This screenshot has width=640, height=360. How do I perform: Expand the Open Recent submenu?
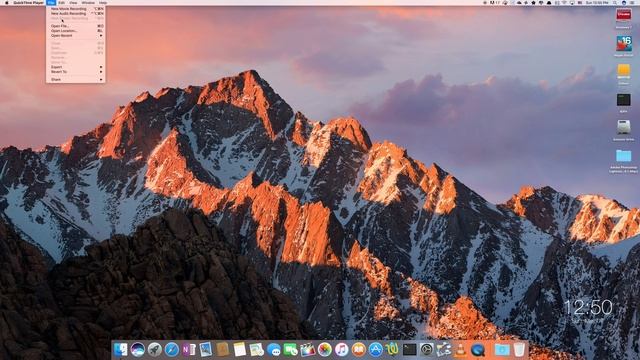76,36
